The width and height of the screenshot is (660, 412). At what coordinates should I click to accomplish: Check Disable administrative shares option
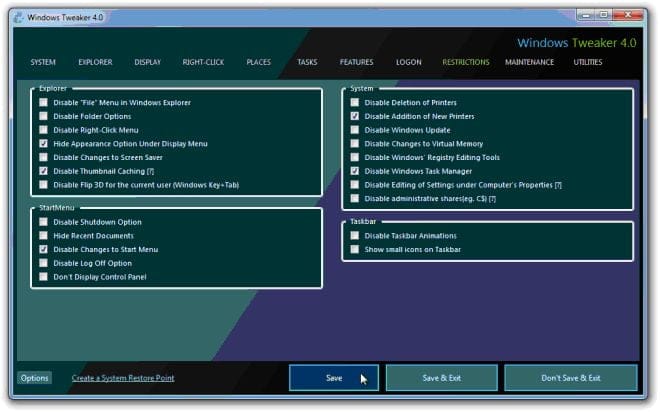coord(355,199)
